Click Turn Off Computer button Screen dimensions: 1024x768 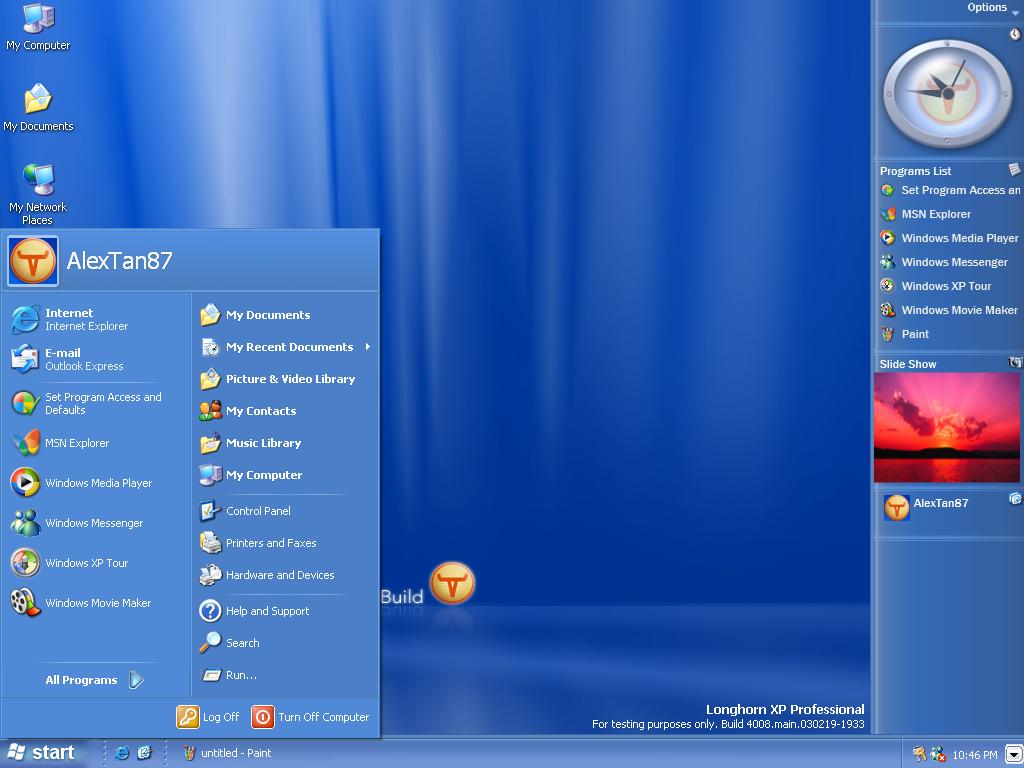[x=310, y=717]
